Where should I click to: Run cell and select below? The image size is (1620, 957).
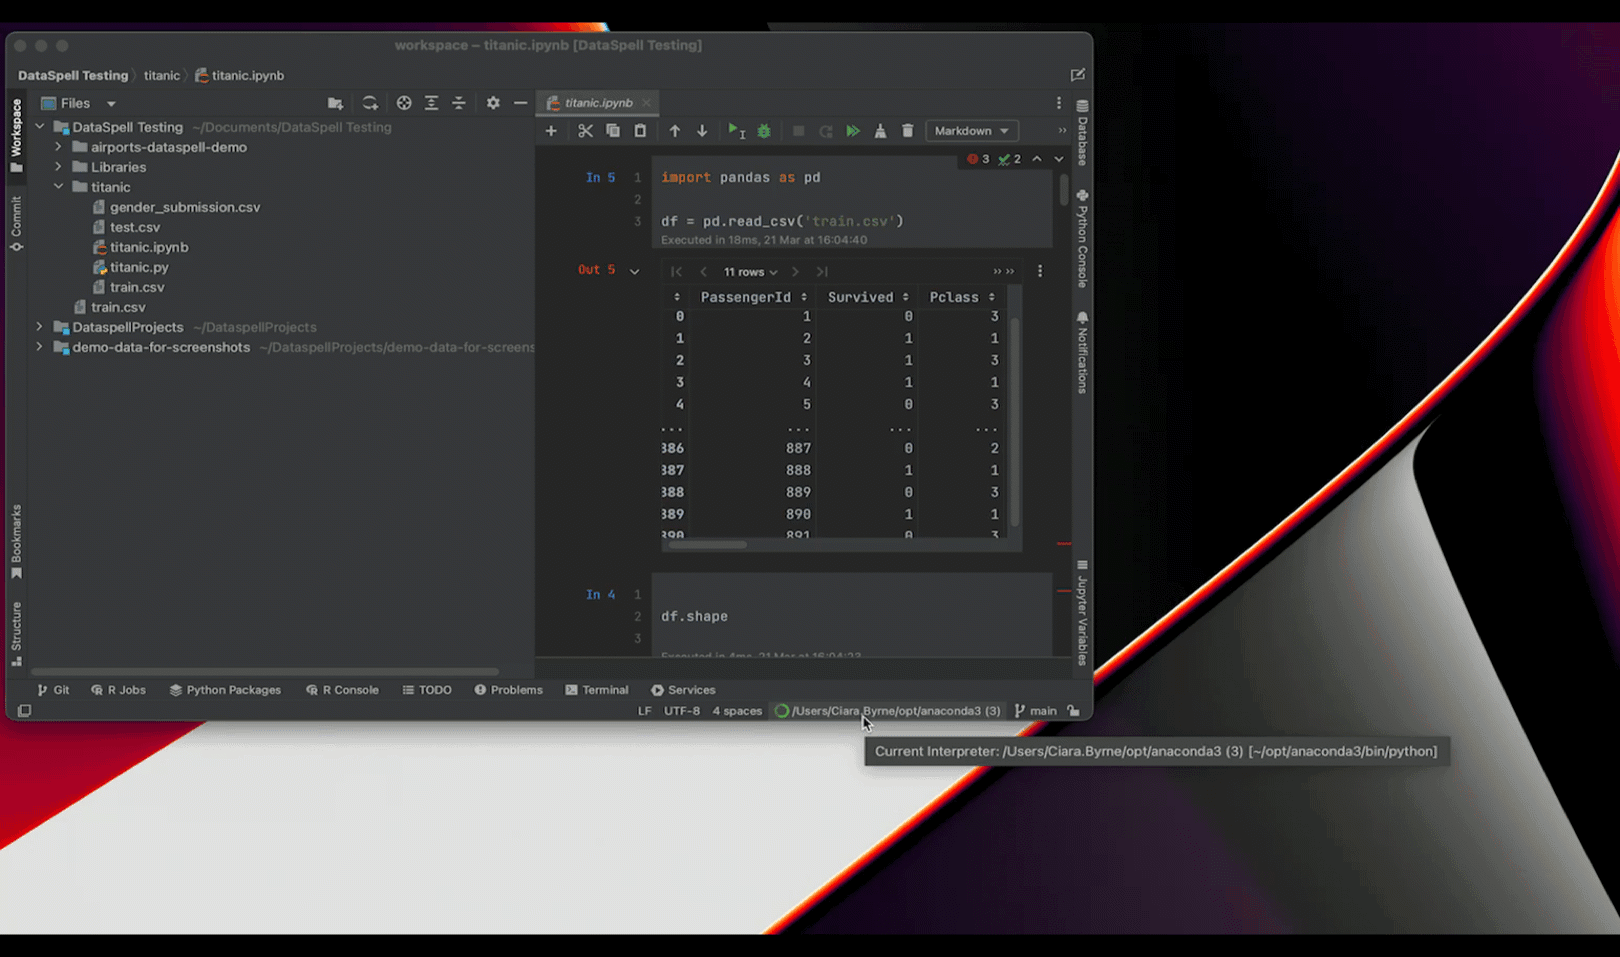pyautogui.click(x=736, y=131)
